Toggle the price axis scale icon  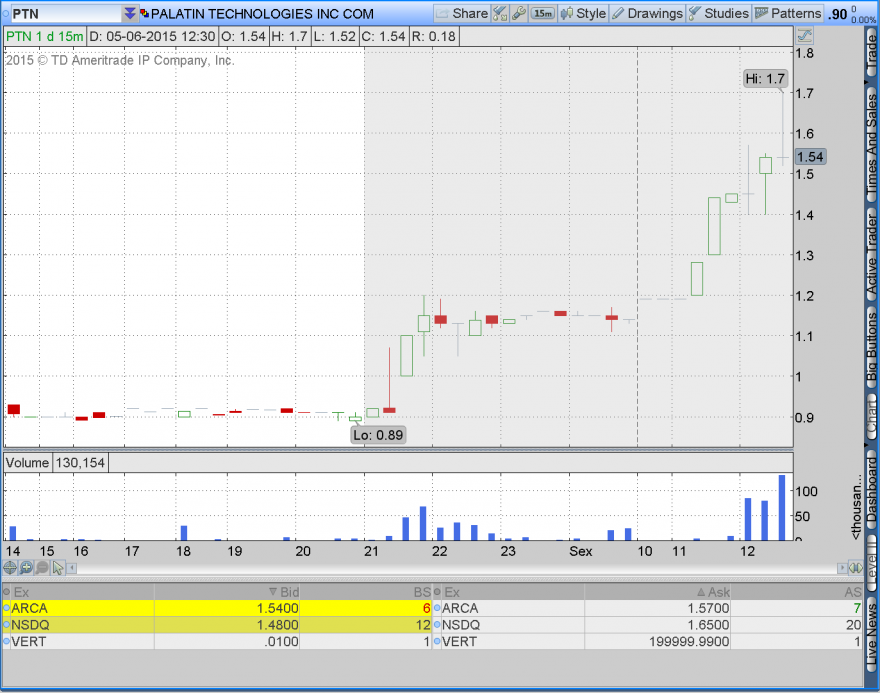click(804, 36)
